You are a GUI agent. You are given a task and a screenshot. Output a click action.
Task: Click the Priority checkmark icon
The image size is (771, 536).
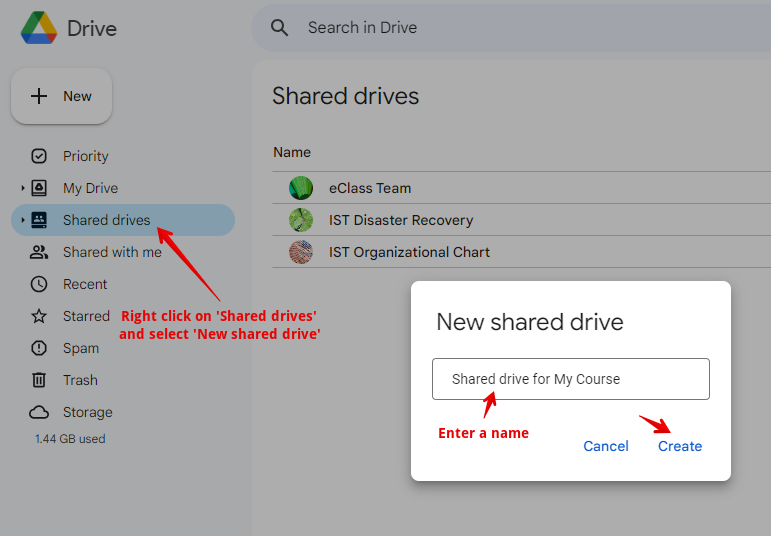click(x=39, y=156)
